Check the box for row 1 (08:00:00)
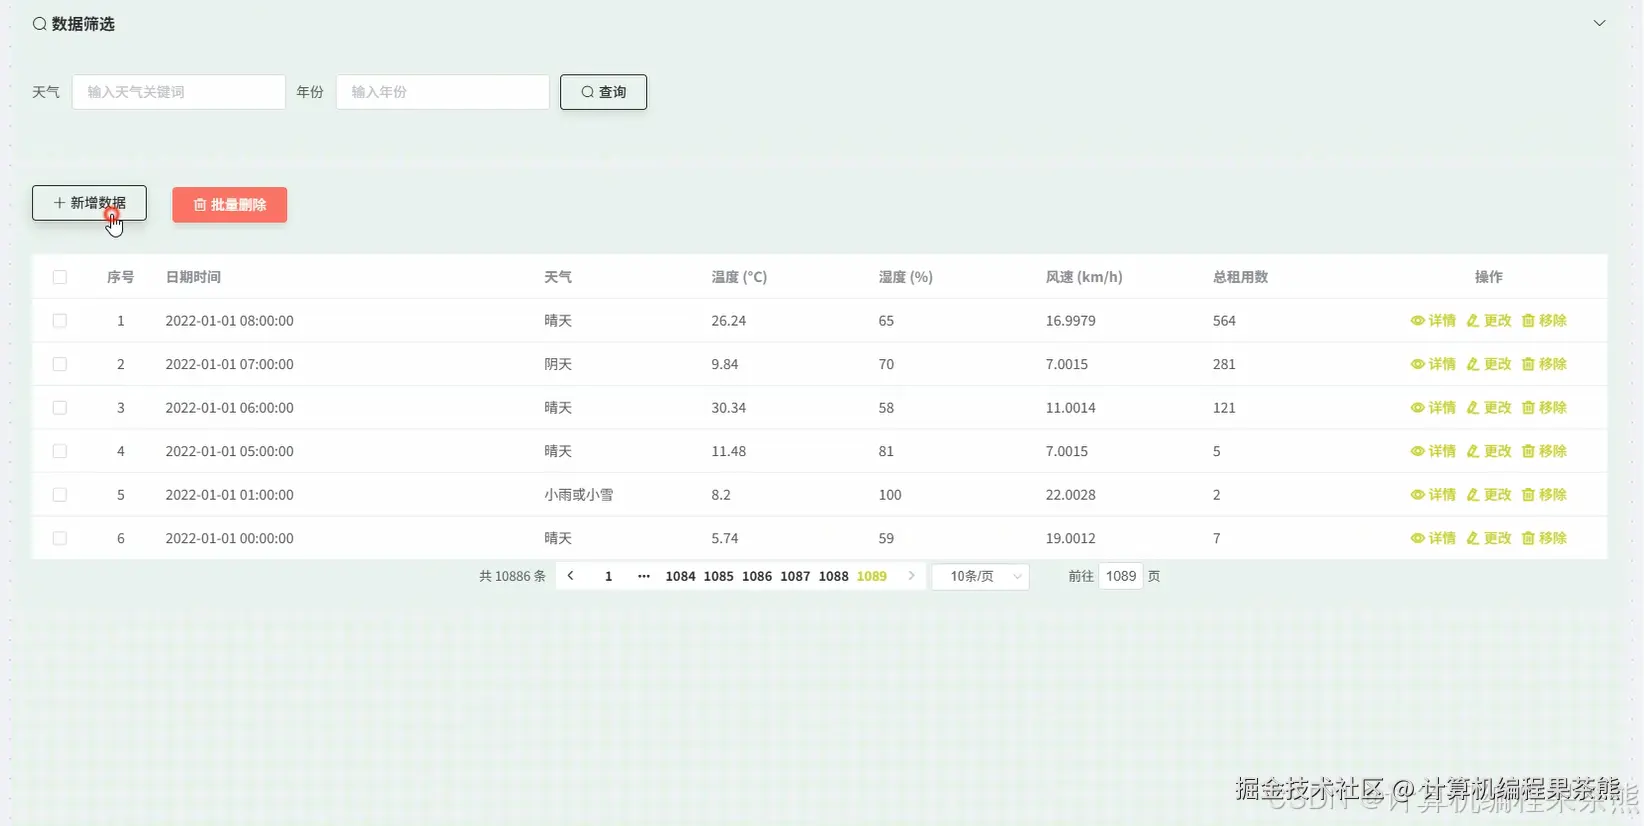The width and height of the screenshot is (1644, 826). (x=60, y=321)
